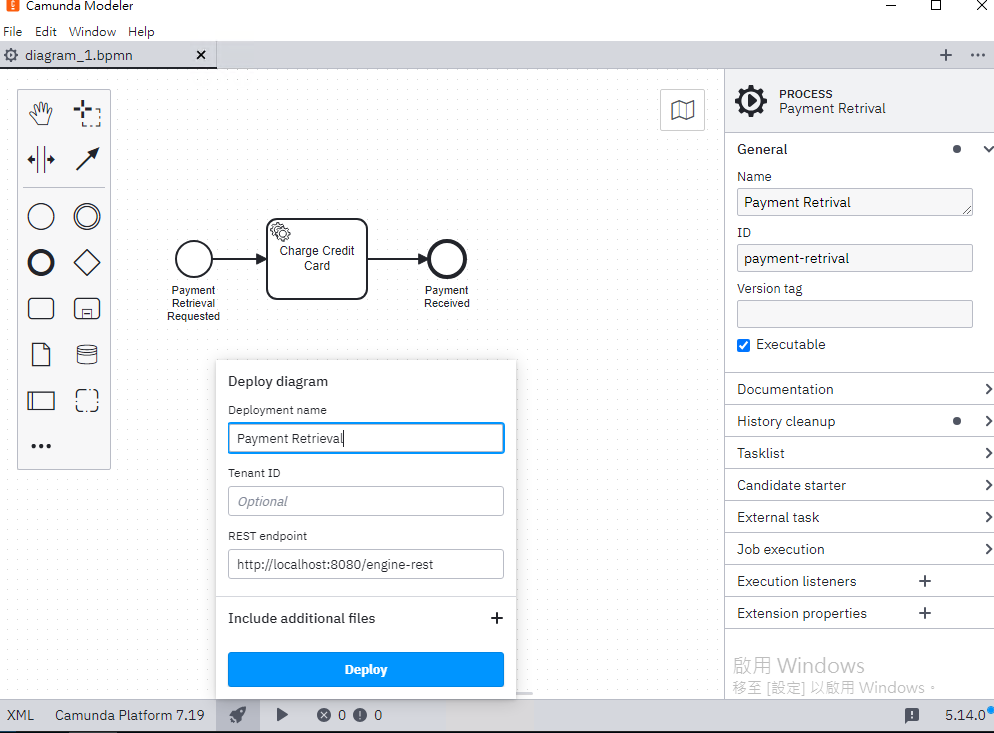Image resolution: width=994 pixels, height=733 pixels.
Task: Create a data store reference
Action: [x=87, y=354]
